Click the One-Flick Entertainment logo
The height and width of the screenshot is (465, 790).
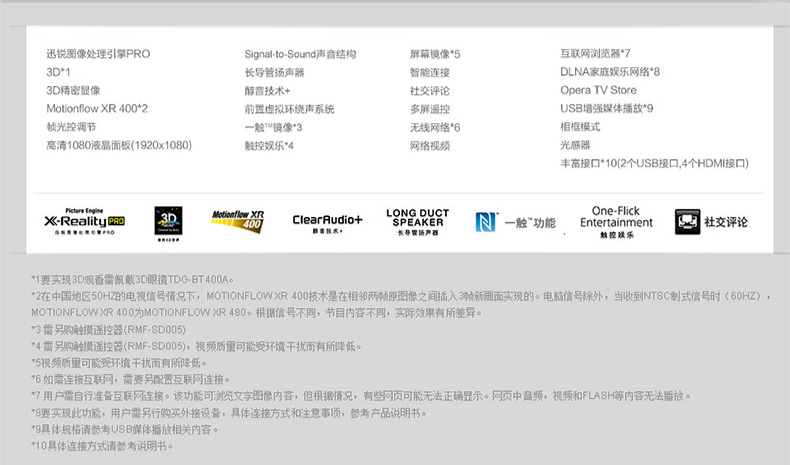[x=616, y=222]
